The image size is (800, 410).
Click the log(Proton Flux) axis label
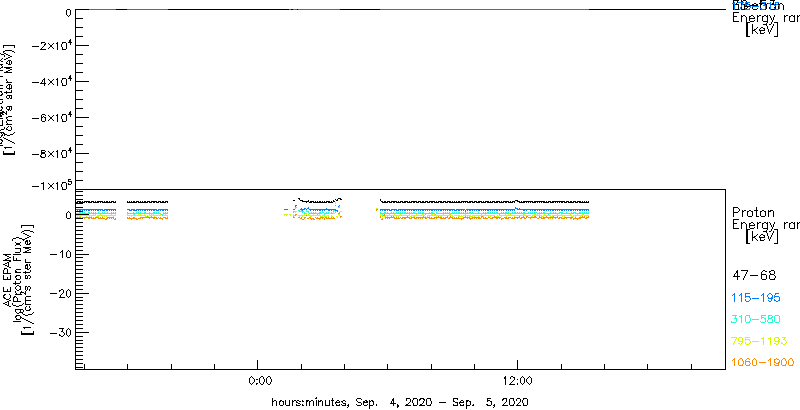[17, 280]
